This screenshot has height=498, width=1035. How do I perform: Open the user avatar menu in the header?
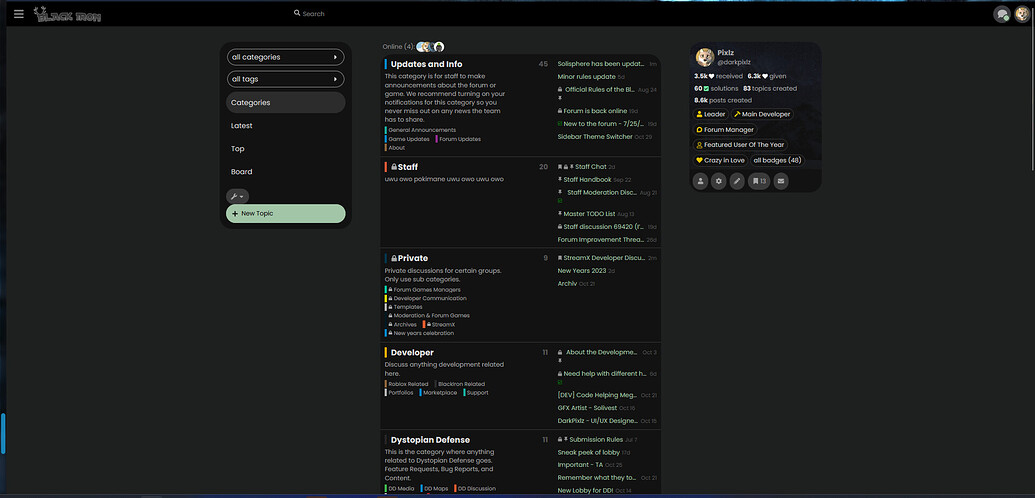pos(1020,14)
